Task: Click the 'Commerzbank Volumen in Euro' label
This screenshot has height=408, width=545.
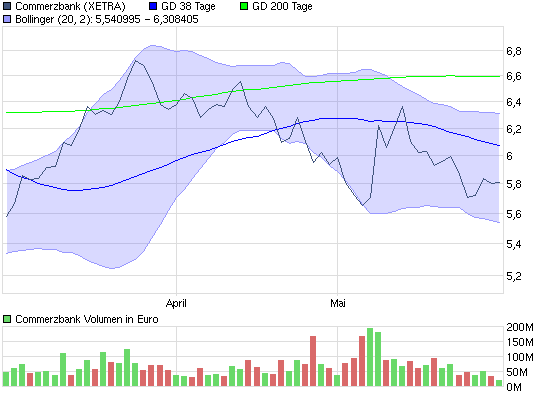Action: coord(87,319)
